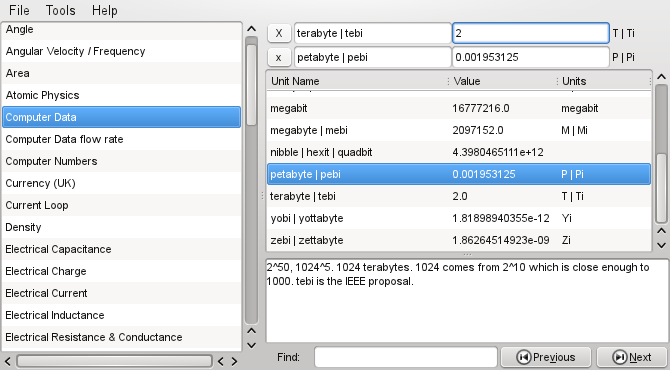Click the Find search input field
Screen dimensions: 670x370
click(406, 357)
